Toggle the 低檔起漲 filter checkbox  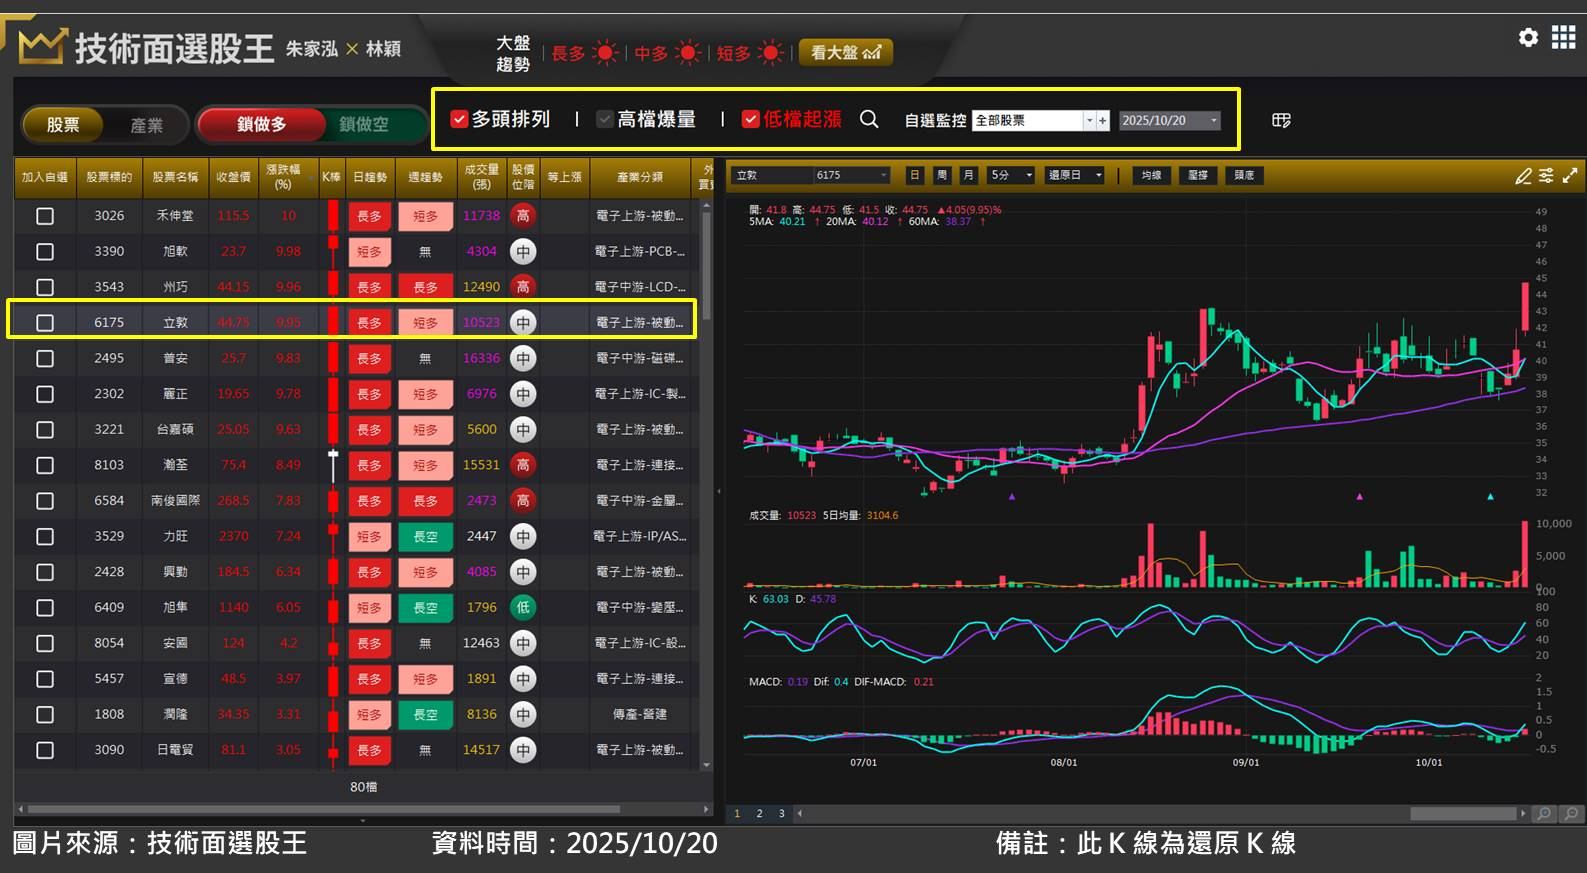click(x=750, y=120)
